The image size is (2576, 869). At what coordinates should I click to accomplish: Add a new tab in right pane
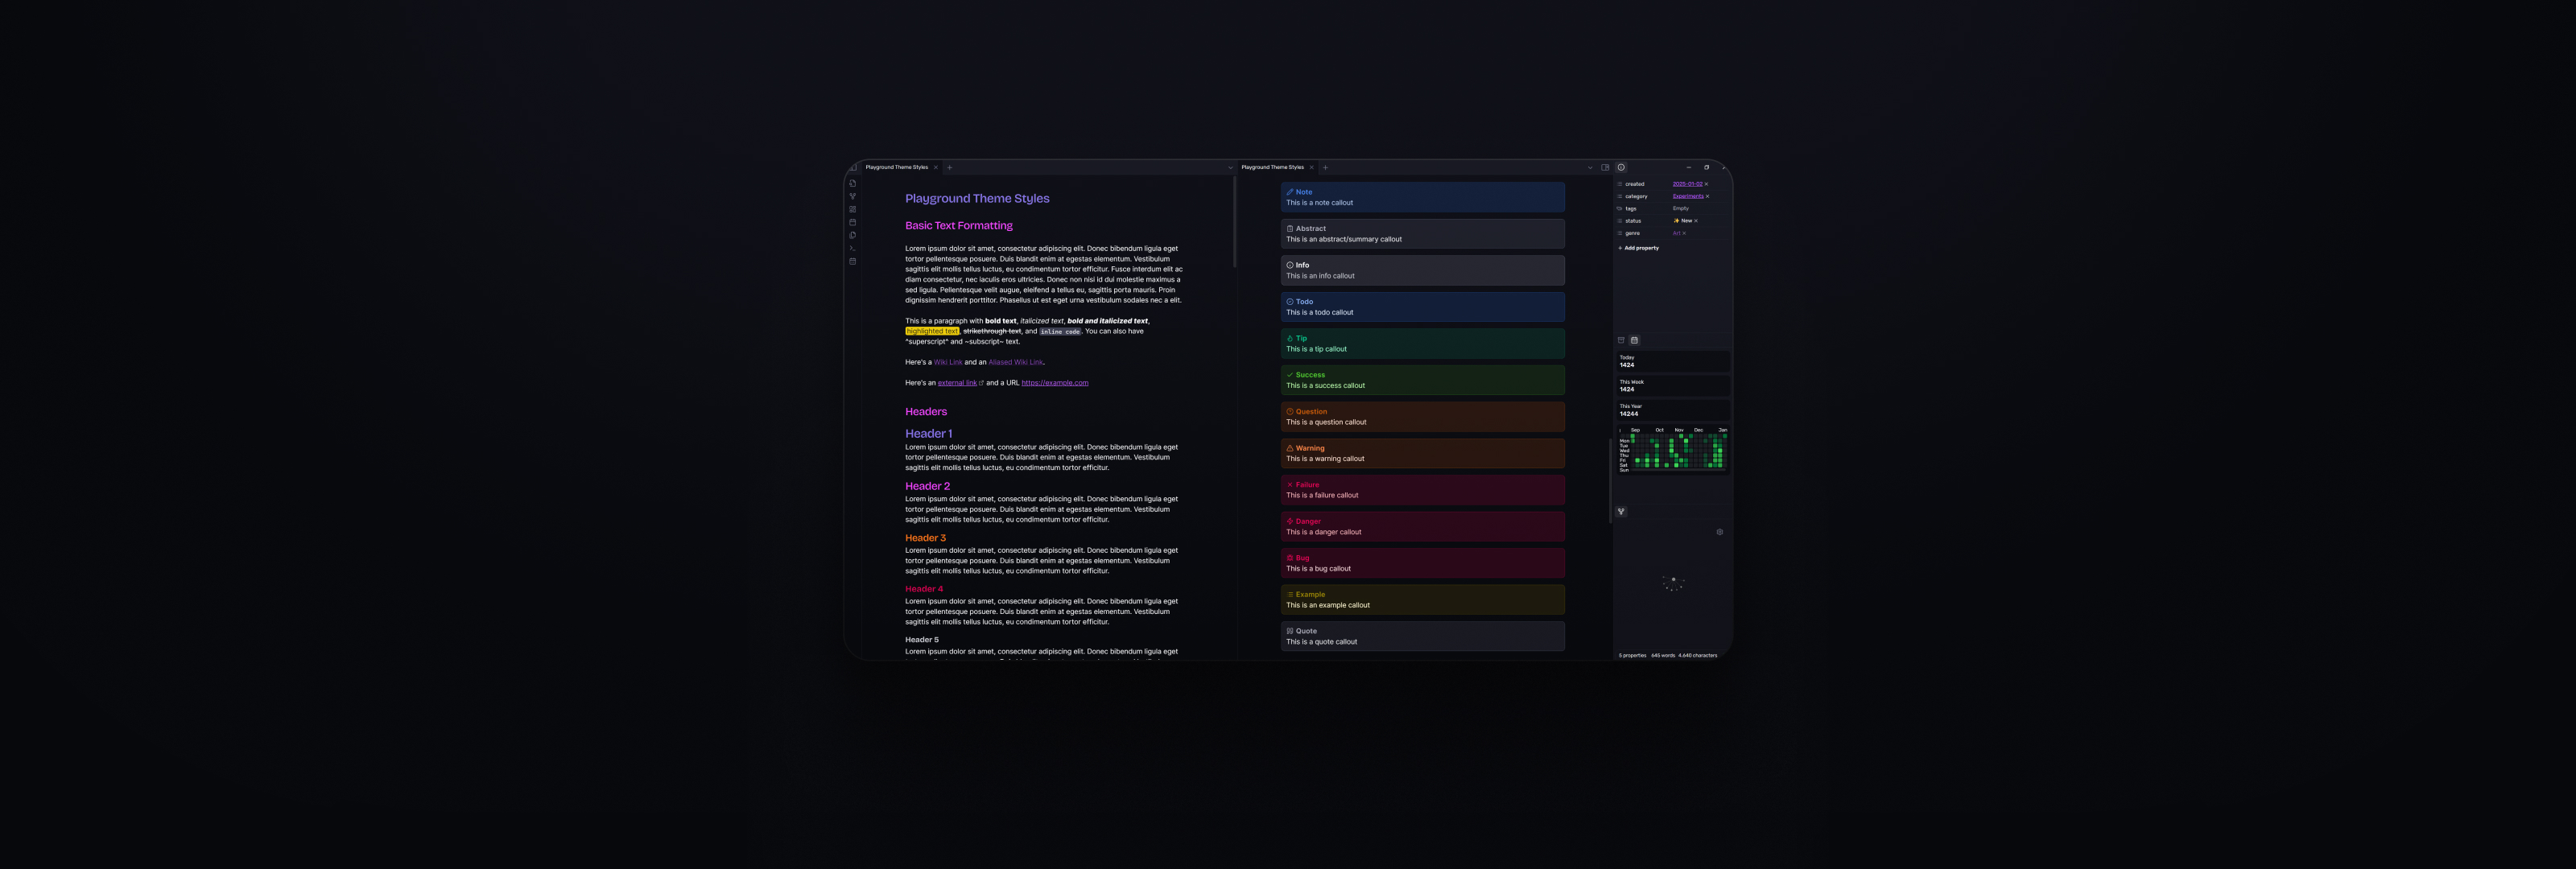pyautogui.click(x=1325, y=167)
